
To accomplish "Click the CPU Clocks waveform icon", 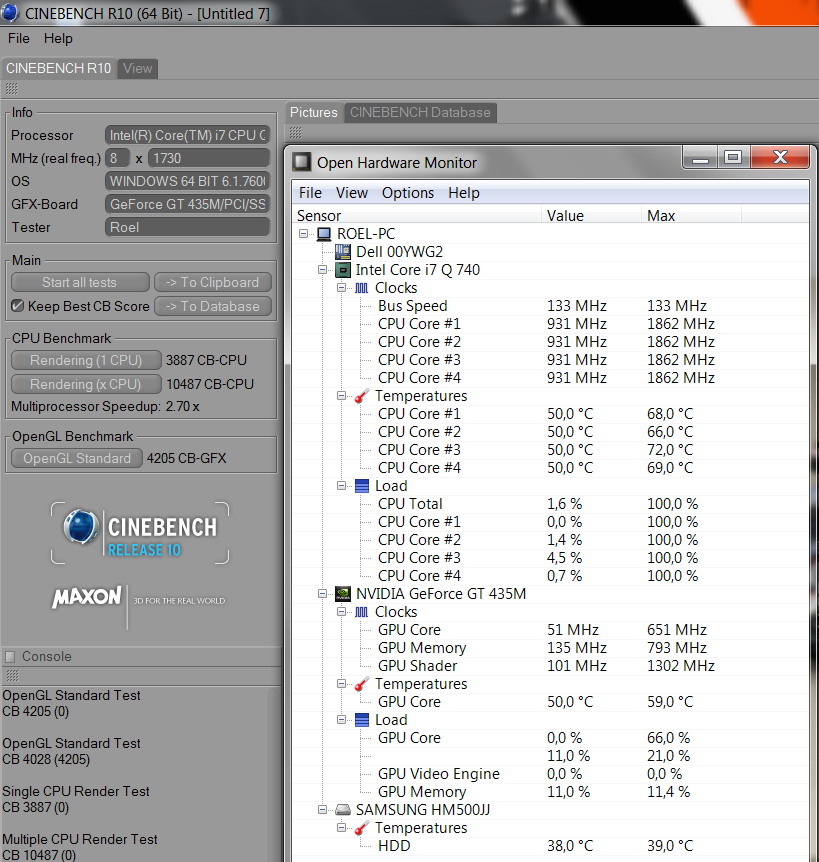I will pos(361,288).
